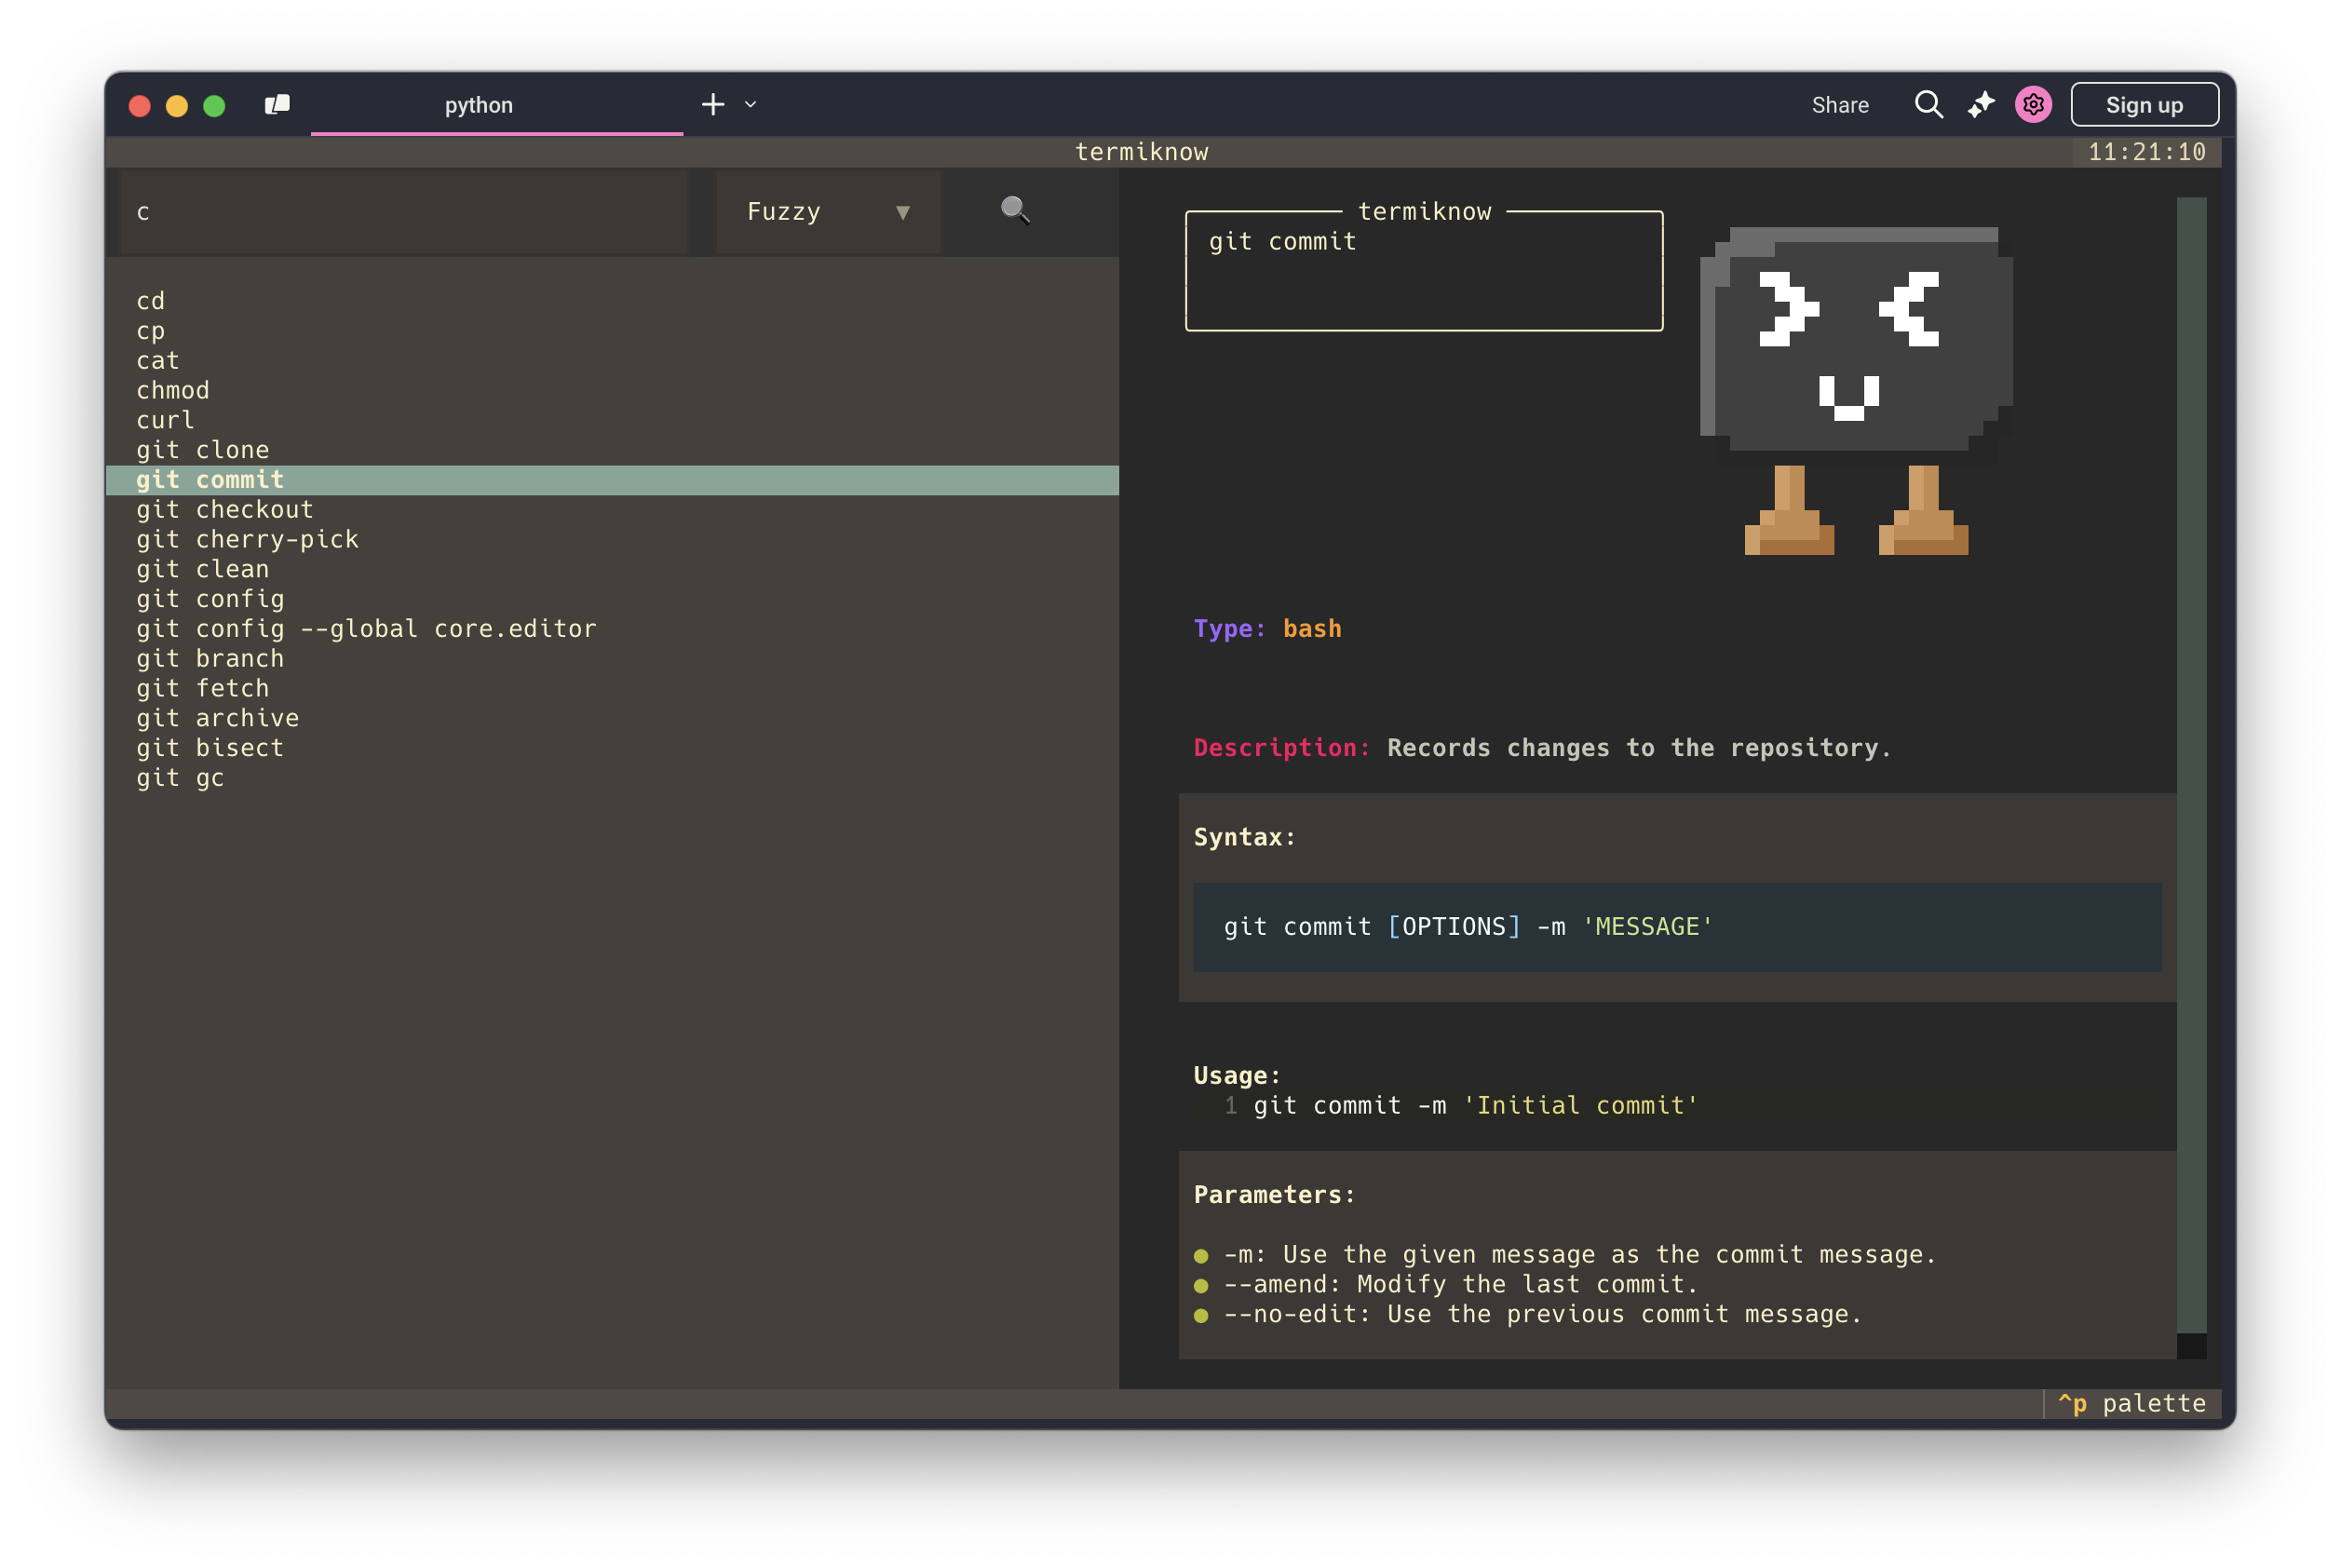2341x1568 pixels.
Task: Click the Sign up button
Action: (2144, 105)
